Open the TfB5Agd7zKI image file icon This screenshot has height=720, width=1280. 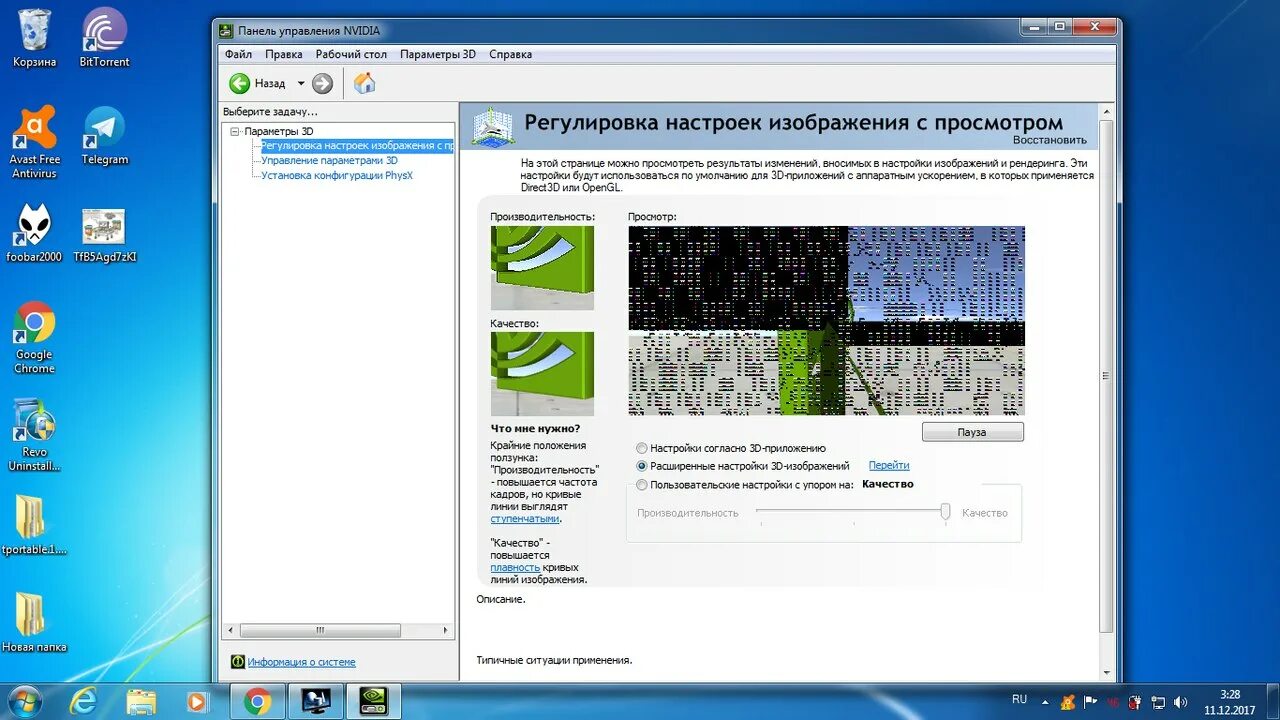[x=105, y=234]
